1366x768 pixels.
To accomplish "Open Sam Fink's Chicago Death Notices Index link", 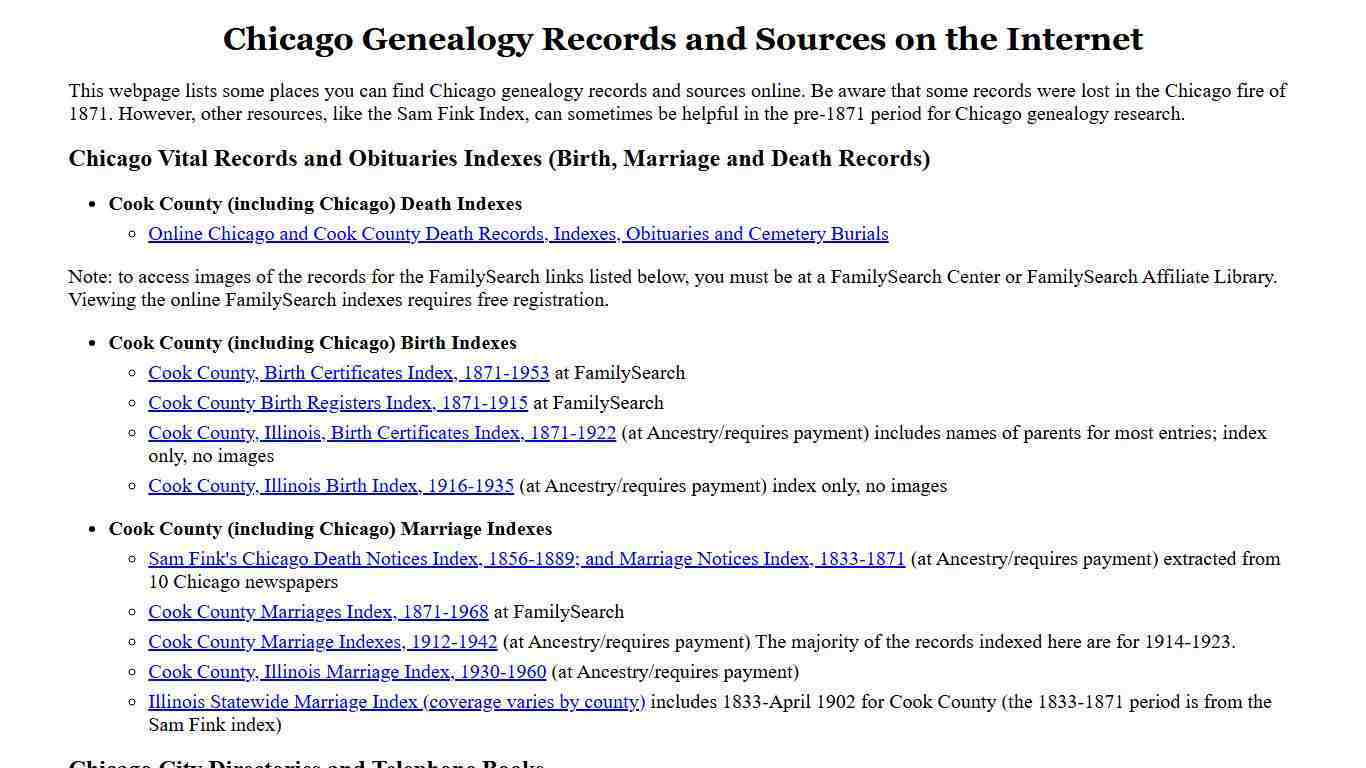I will coord(526,559).
